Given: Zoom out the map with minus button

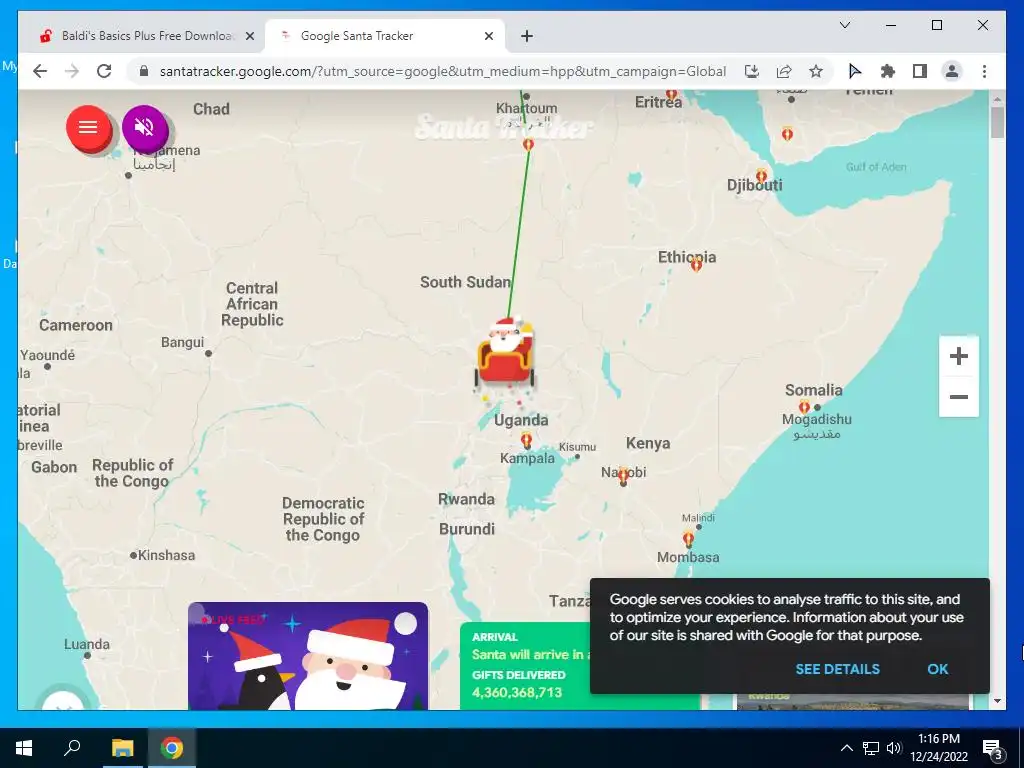Looking at the screenshot, I should point(959,396).
